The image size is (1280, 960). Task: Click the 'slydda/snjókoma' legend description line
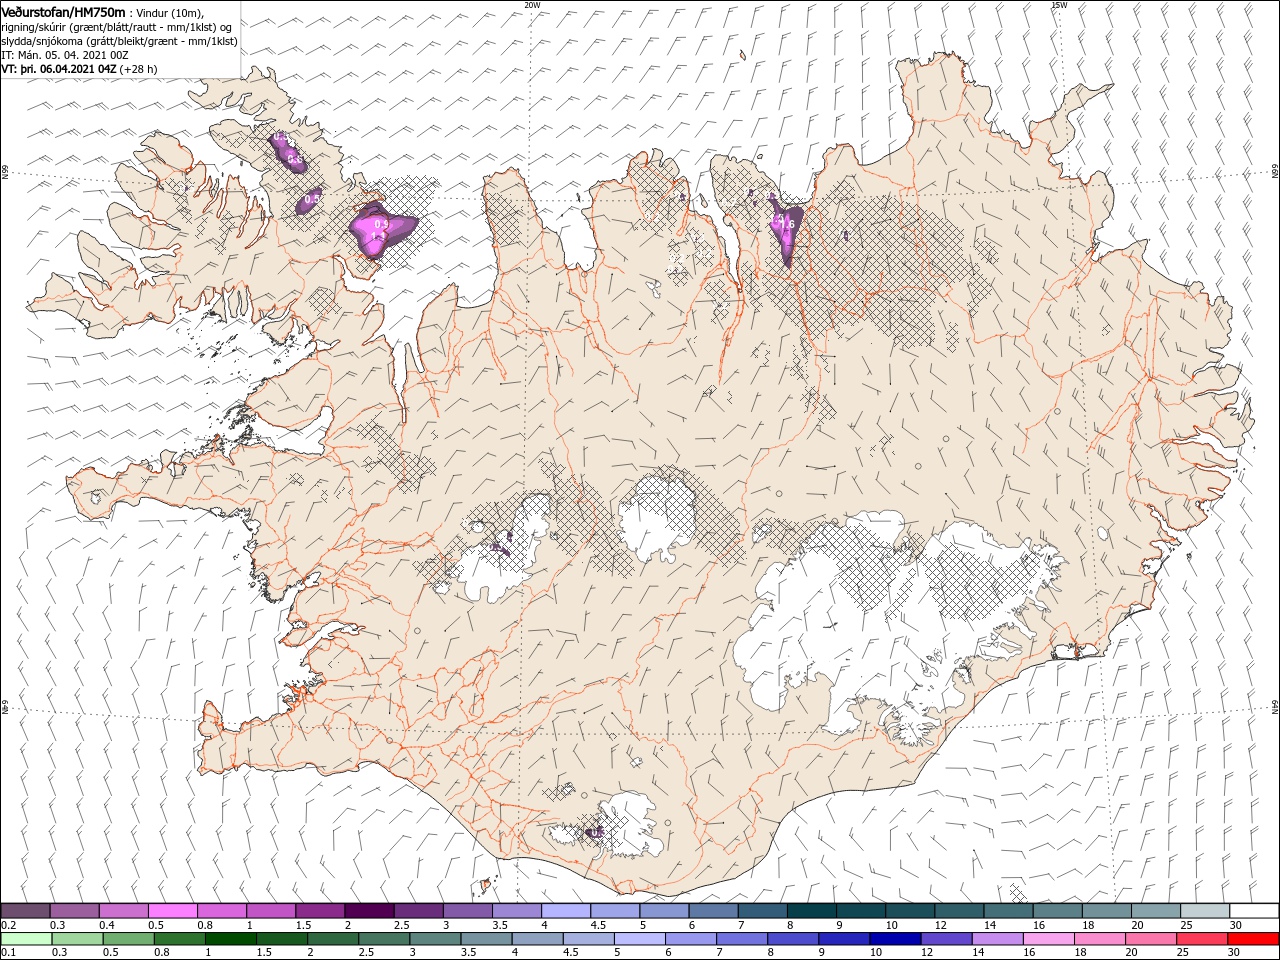(118, 41)
